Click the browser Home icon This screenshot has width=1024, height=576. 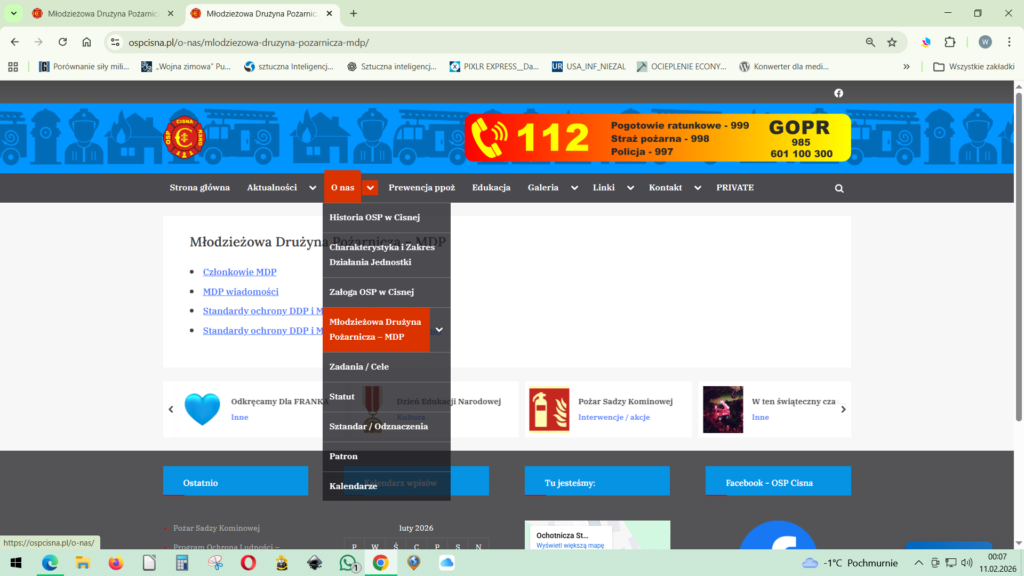point(87,42)
